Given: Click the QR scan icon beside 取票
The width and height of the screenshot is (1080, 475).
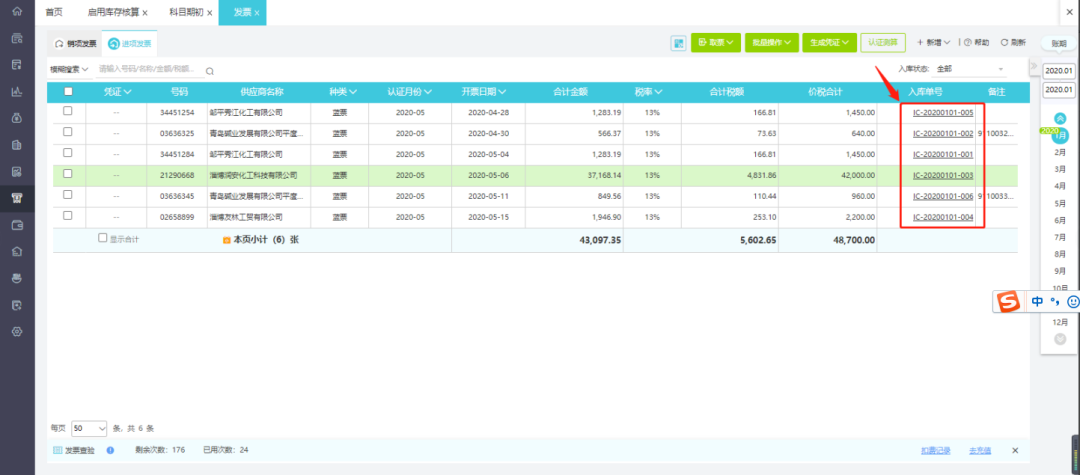Looking at the screenshot, I should [678, 43].
